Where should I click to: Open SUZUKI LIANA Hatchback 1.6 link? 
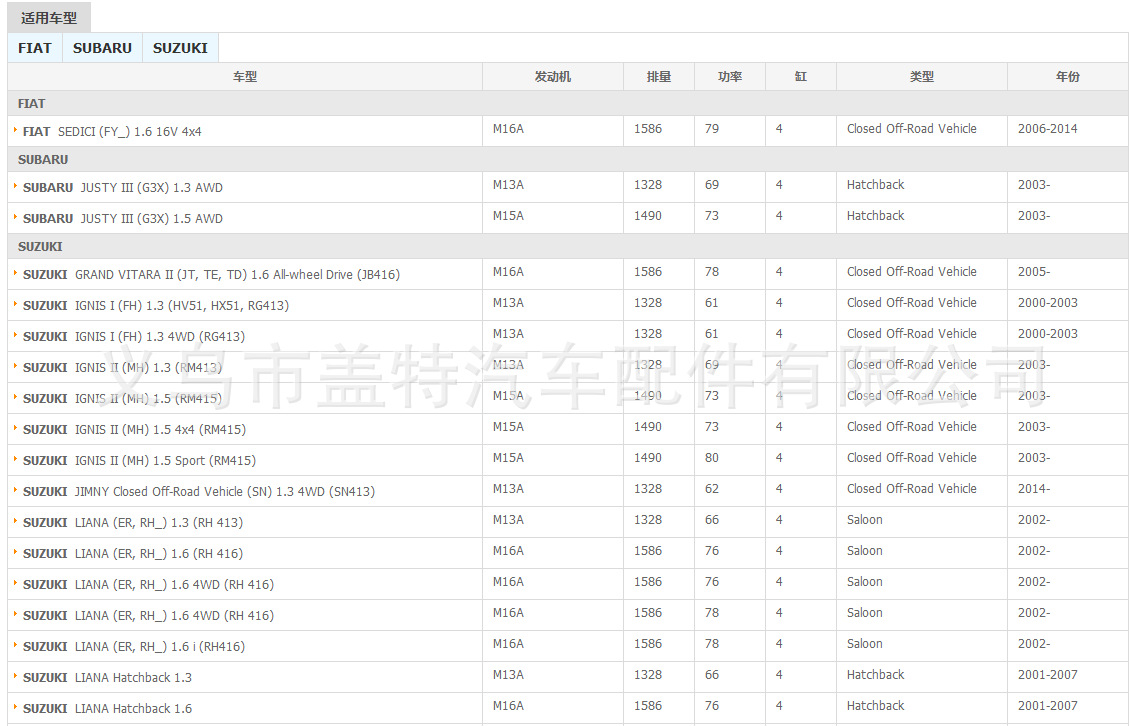click(107, 709)
